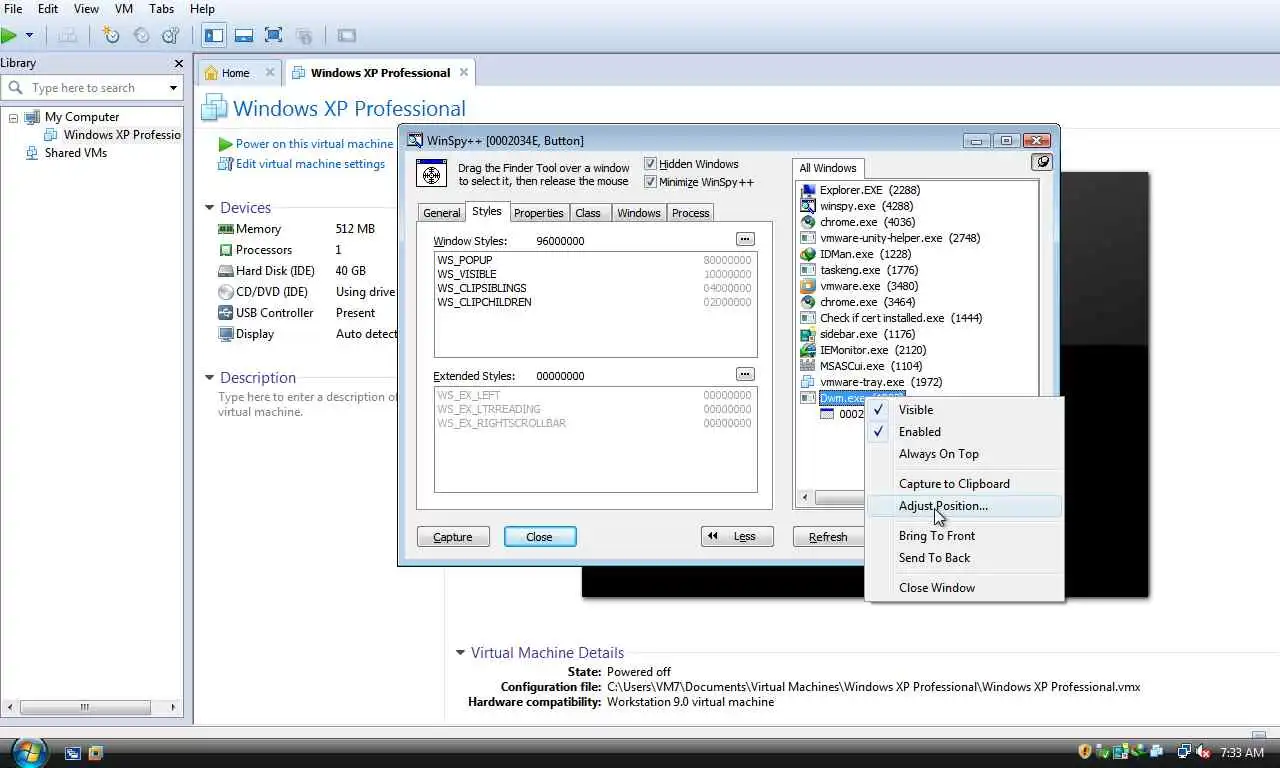Screen dimensions: 1280x768
Task: Click the Refresh button
Action: point(828,537)
